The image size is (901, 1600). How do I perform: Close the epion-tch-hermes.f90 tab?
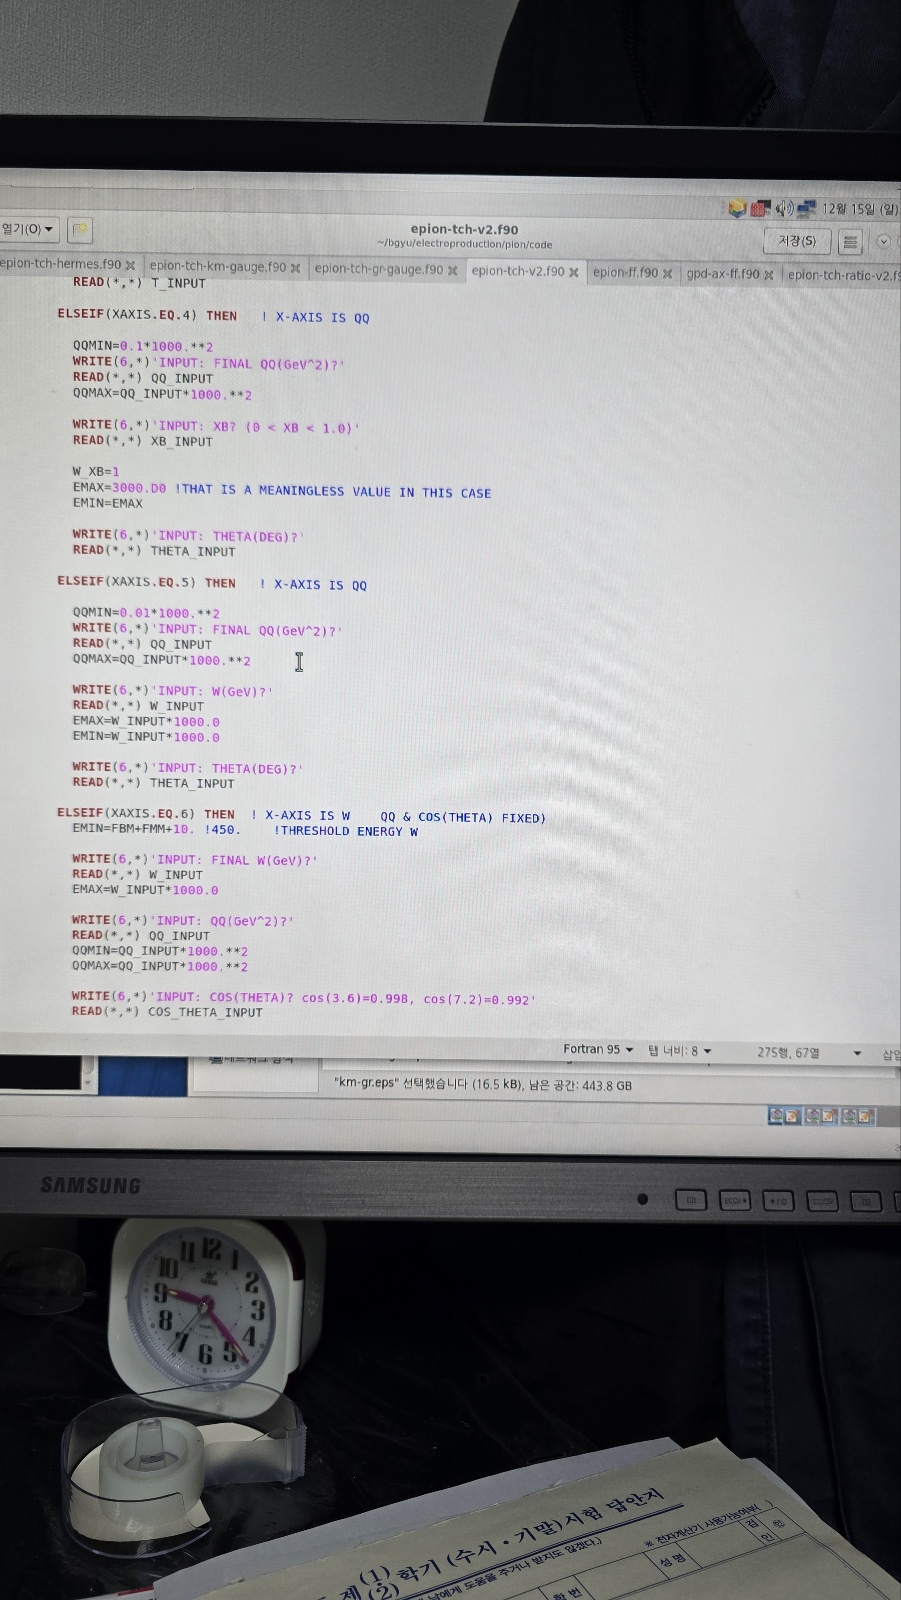[130, 265]
